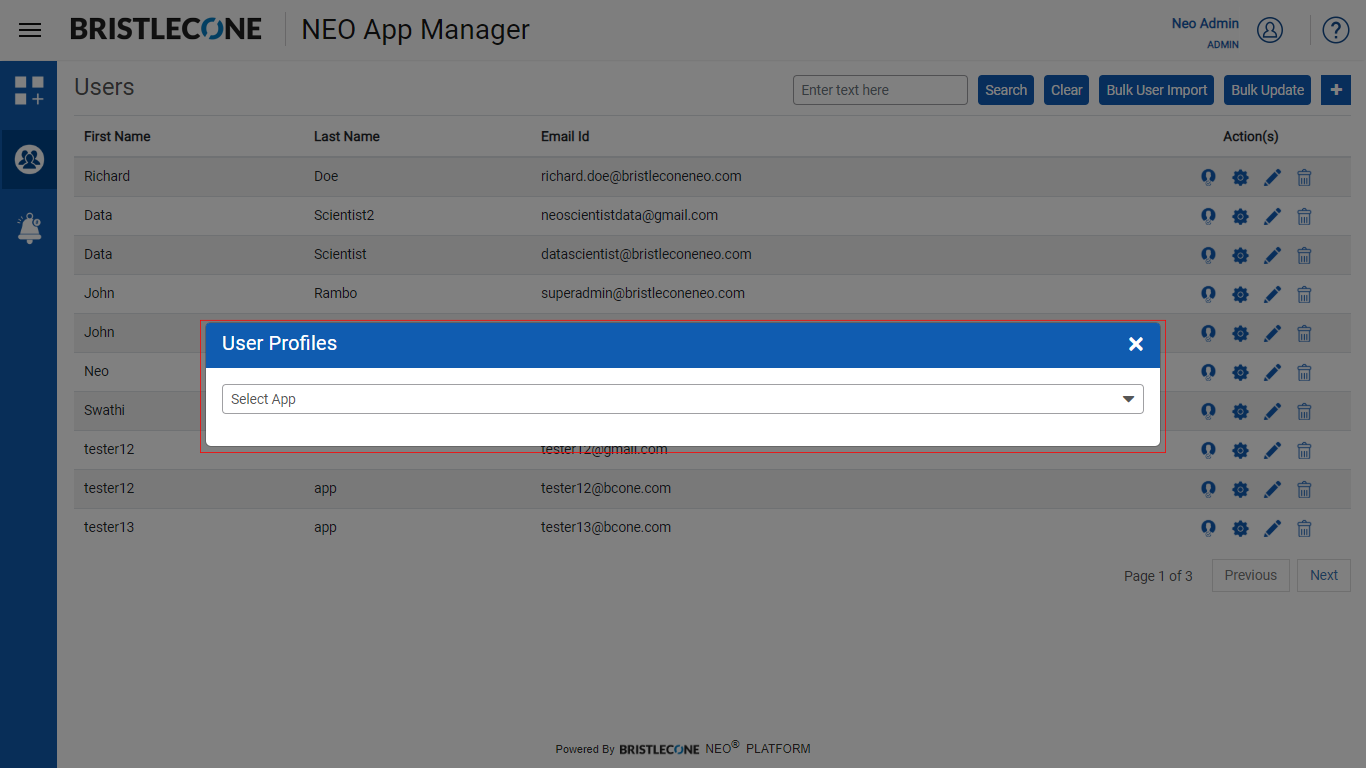
Task: Go to the Next page
Action: (x=1324, y=575)
